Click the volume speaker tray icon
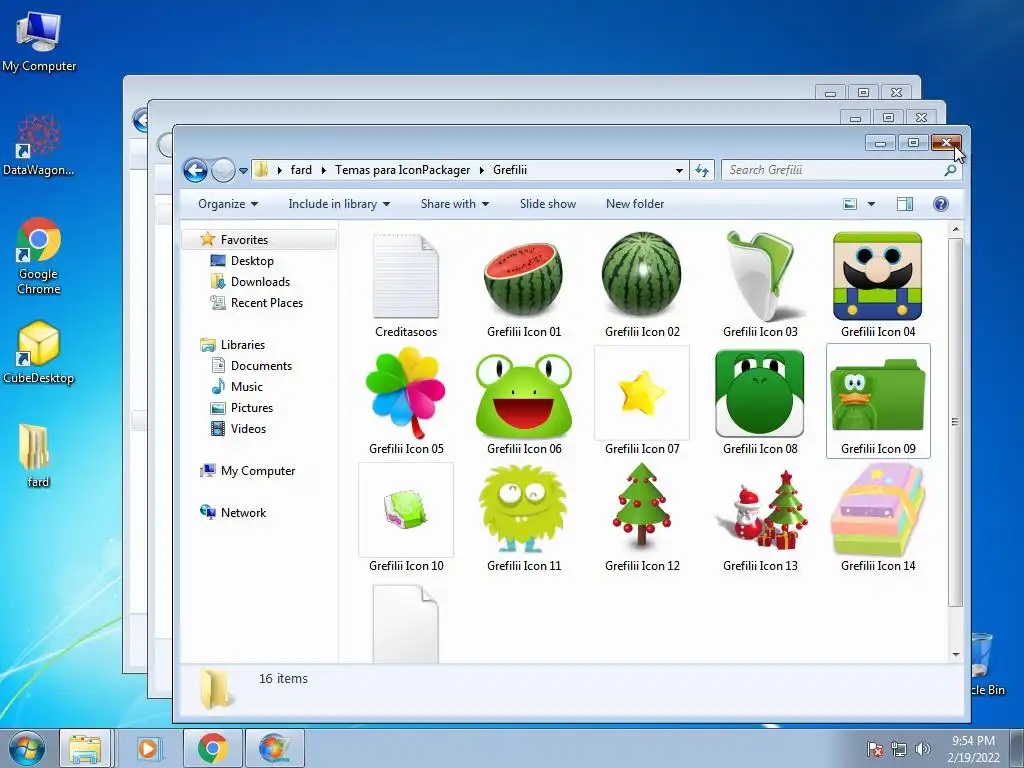 click(923, 749)
